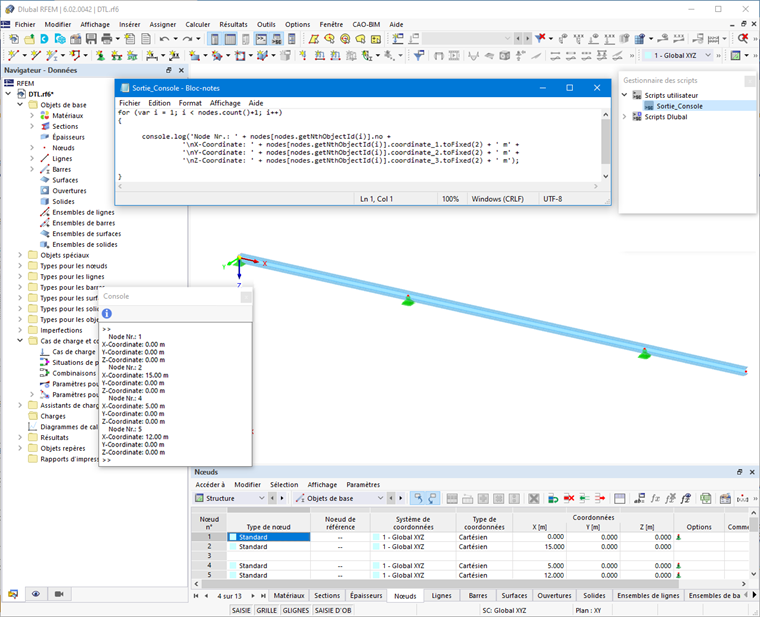Toggle the script manager toolbar button

[x=277, y=39]
